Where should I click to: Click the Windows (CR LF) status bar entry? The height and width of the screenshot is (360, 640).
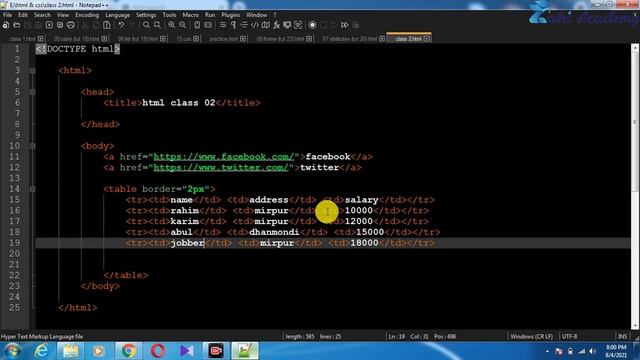[x=531, y=336]
